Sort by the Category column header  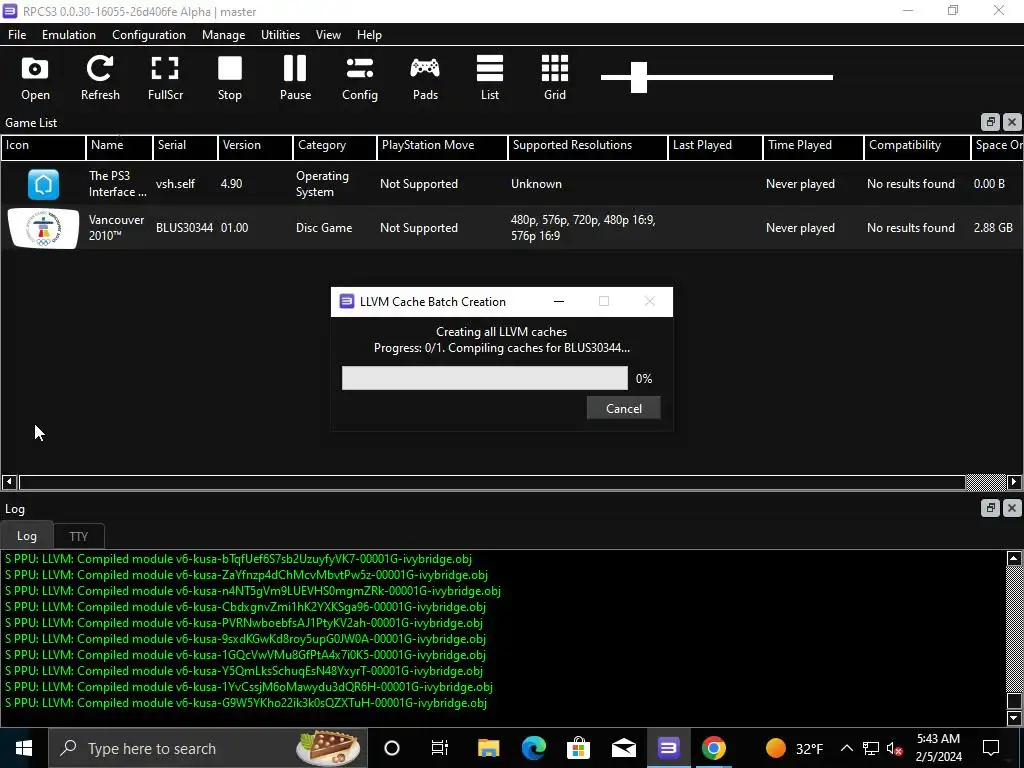click(x=335, y=146)
